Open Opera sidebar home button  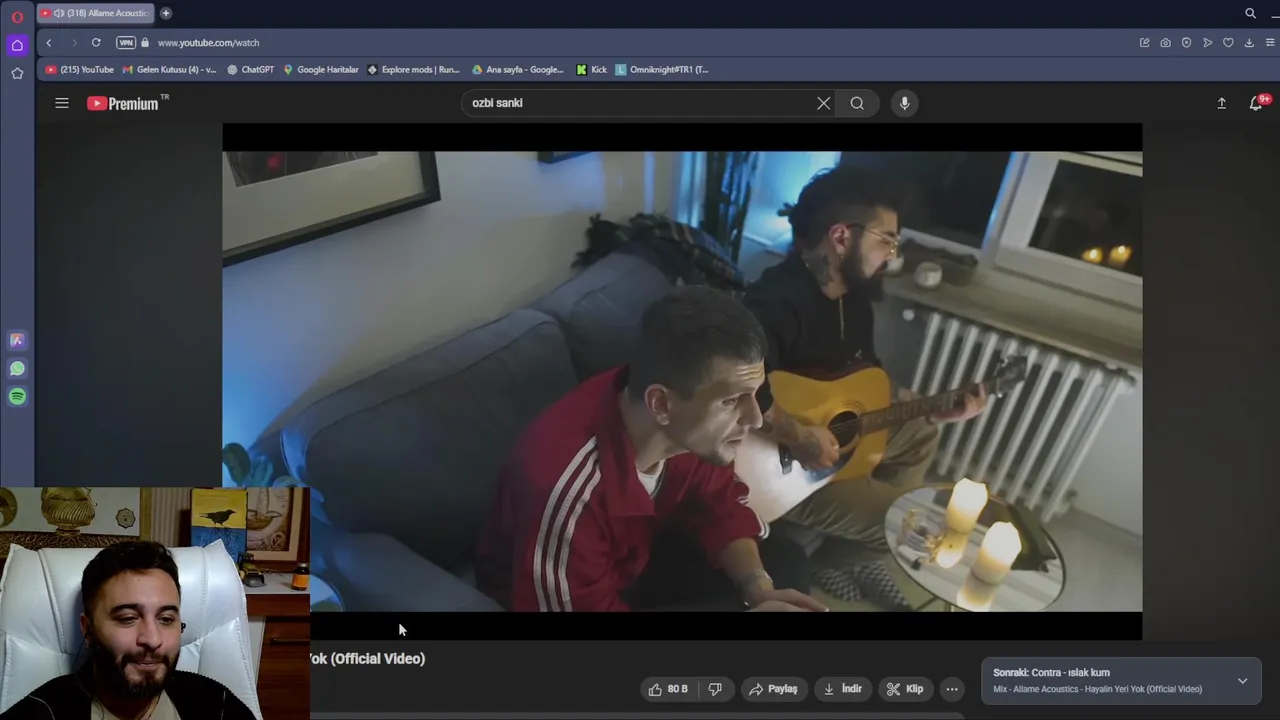17,45
